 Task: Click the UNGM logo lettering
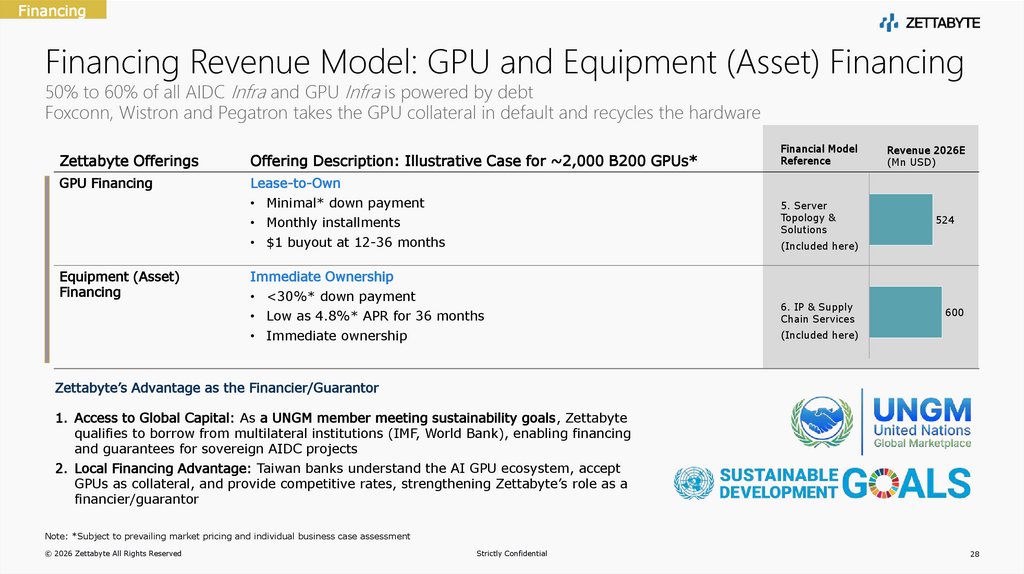pyautogui.click(x=922, y=409)
